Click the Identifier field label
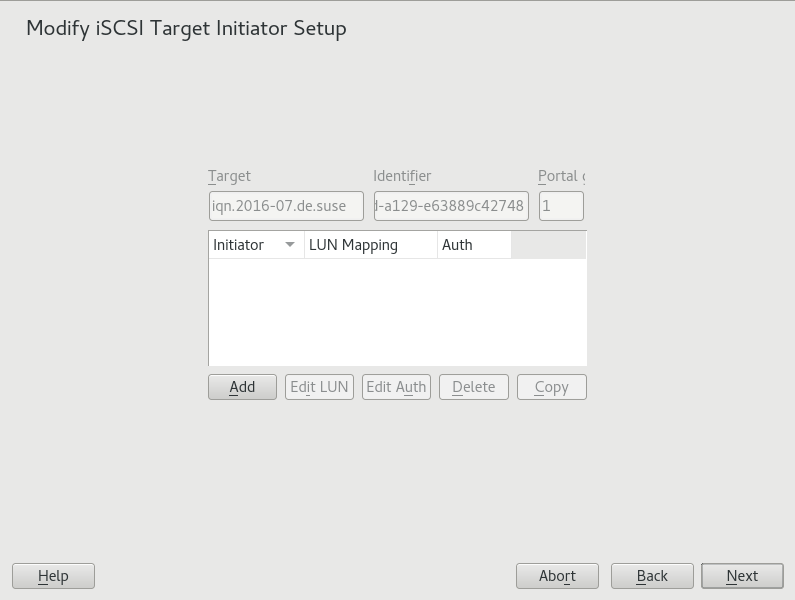This screenshot has height=600, width=795. pos(402,176)
